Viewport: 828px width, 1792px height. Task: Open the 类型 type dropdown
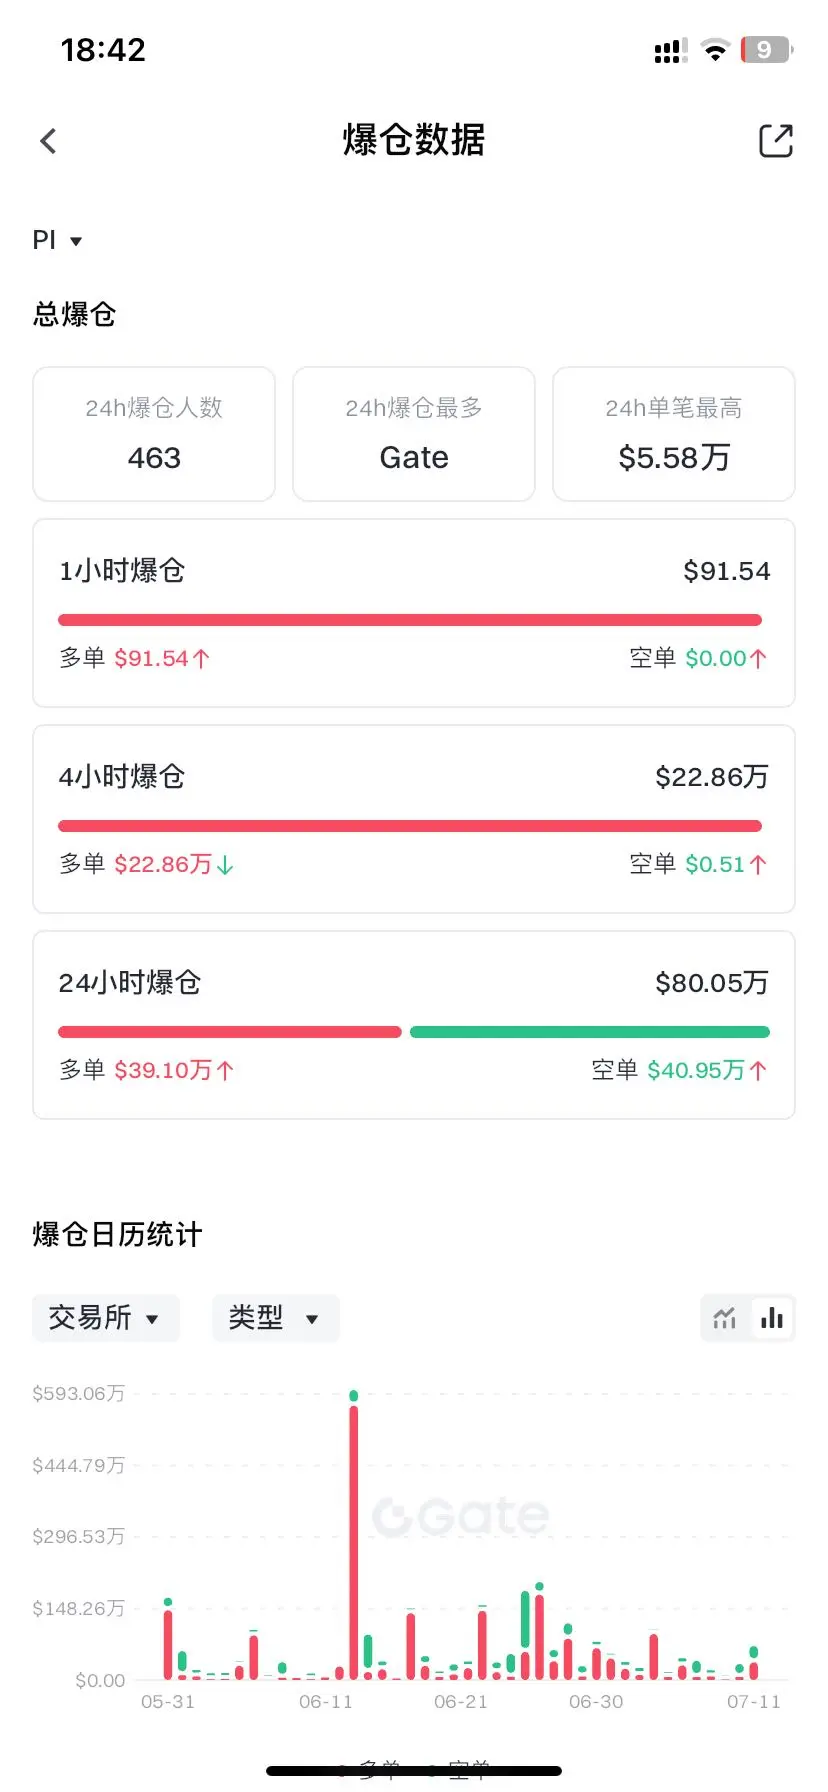[276, 1318]
